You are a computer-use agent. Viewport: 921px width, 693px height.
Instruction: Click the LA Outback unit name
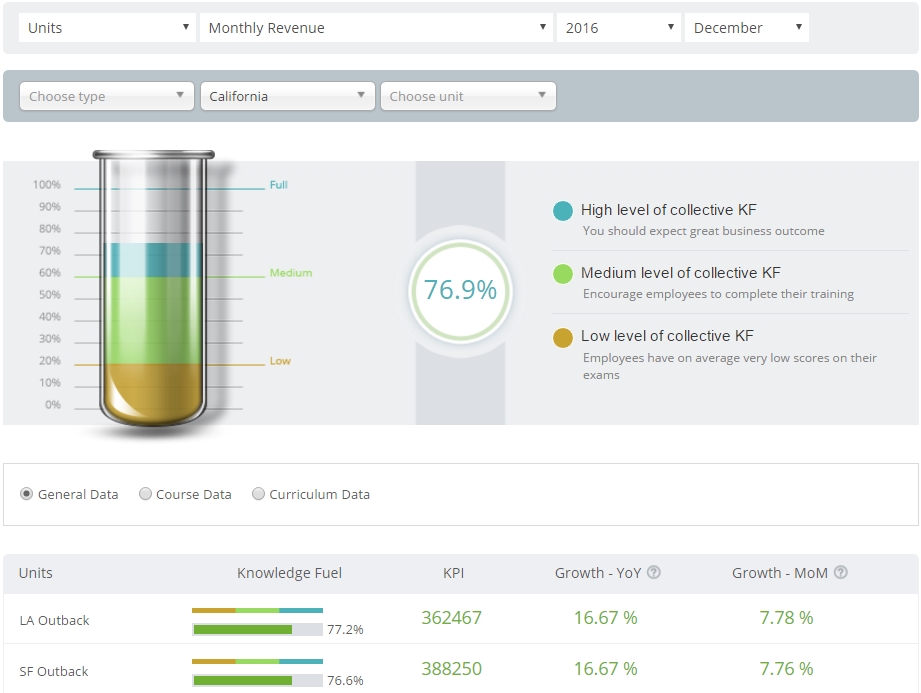pyautogui.click(x=55, y=621)
